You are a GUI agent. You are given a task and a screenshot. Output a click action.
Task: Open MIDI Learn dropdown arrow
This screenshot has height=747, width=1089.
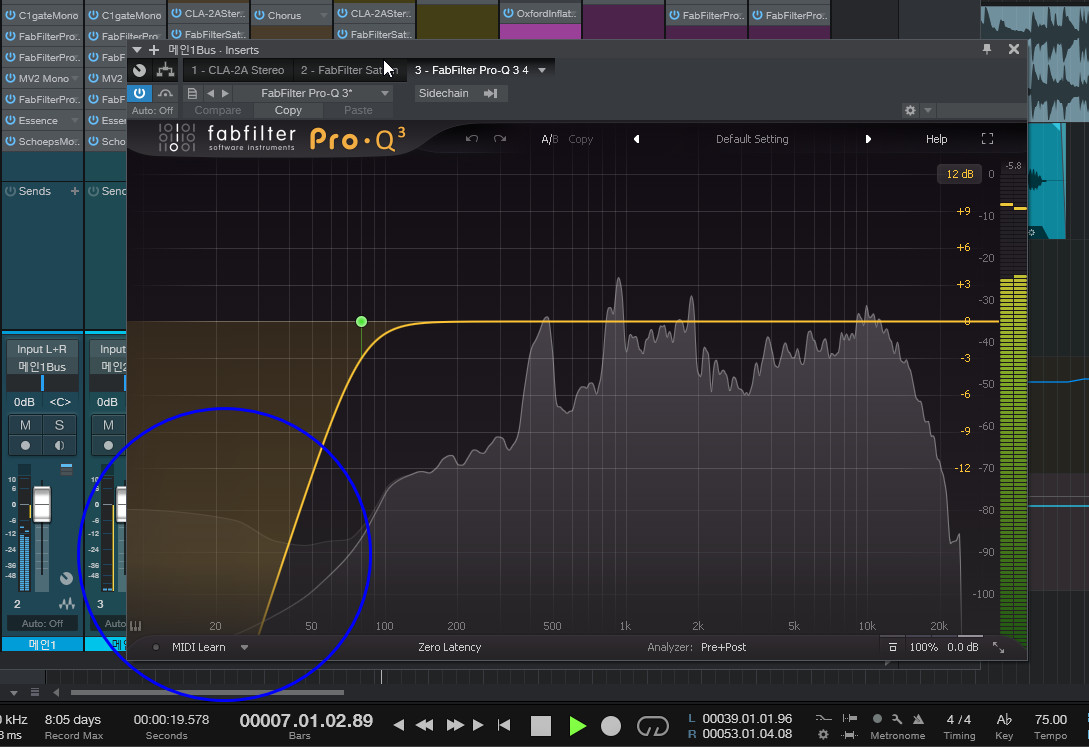(244, 647)
